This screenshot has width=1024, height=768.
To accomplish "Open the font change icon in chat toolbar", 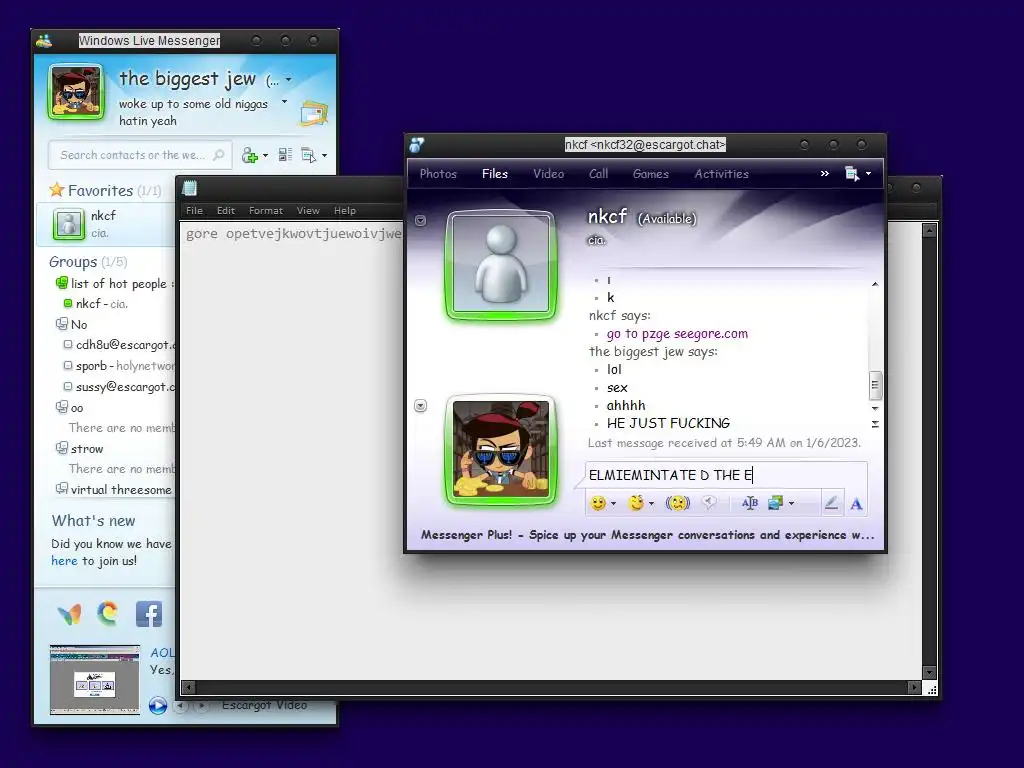I will coord(750,503).
